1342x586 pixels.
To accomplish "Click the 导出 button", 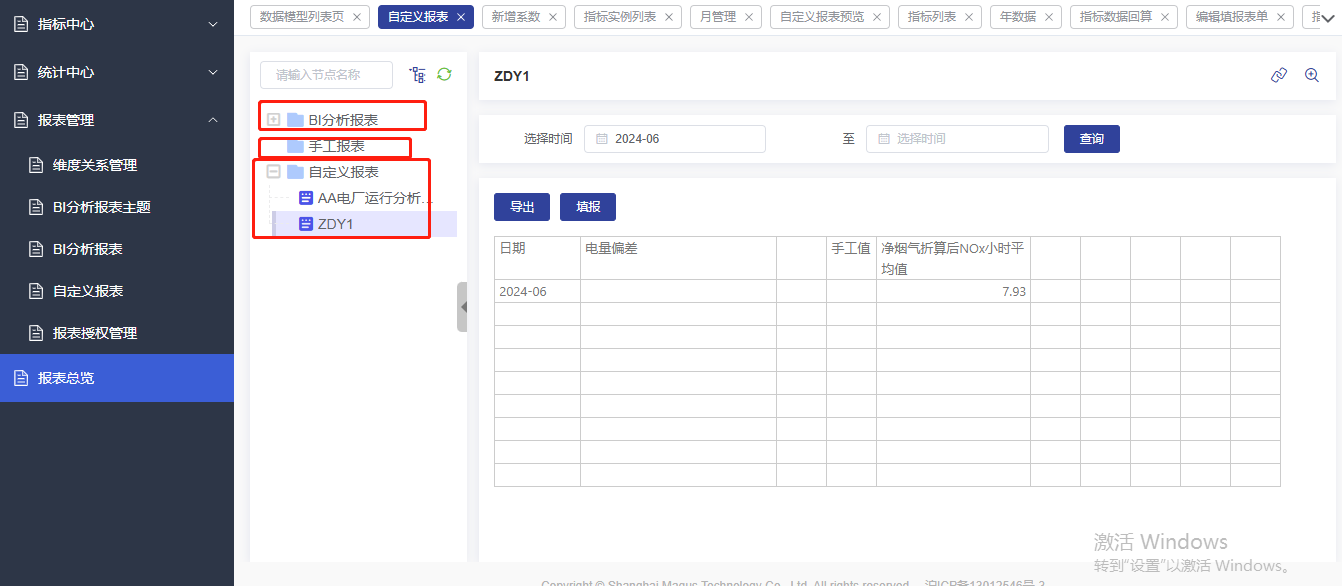I will coord(522,207).
